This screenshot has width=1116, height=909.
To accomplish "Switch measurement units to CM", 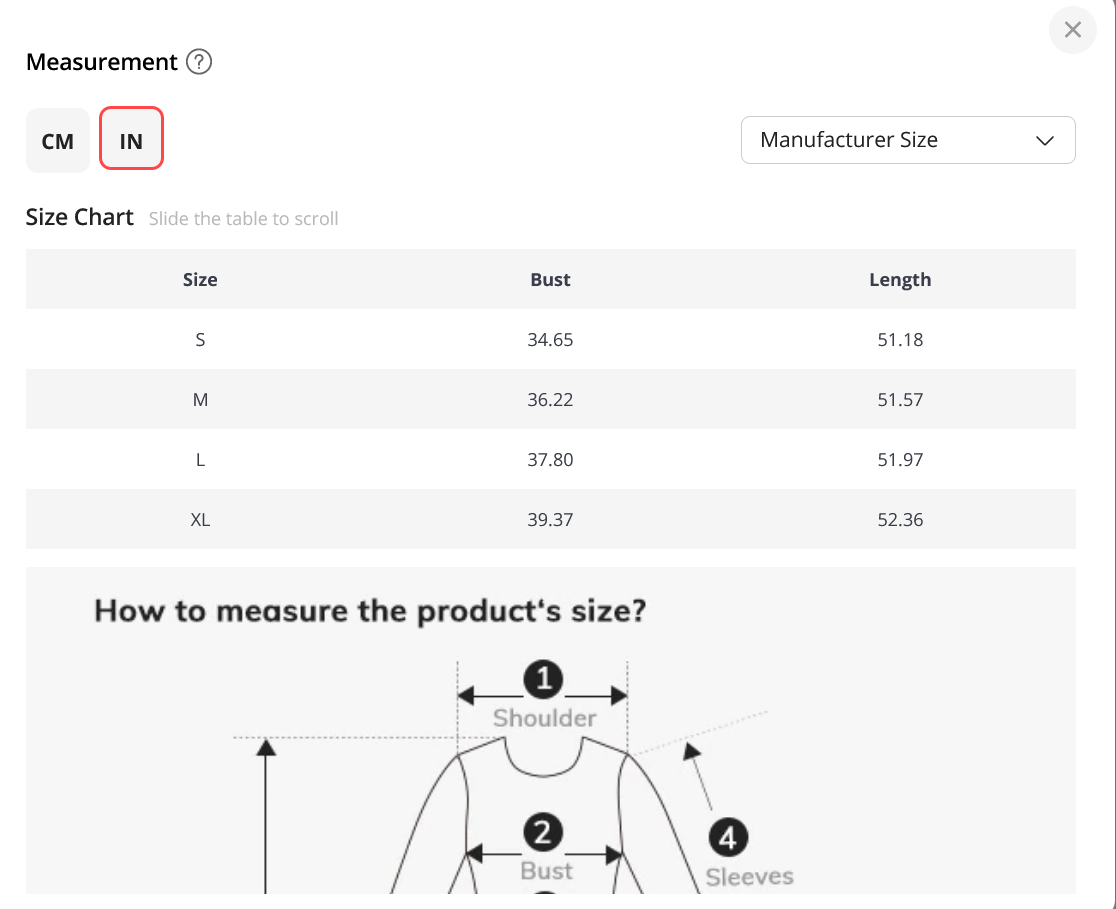I will click(x=58, y=141).
